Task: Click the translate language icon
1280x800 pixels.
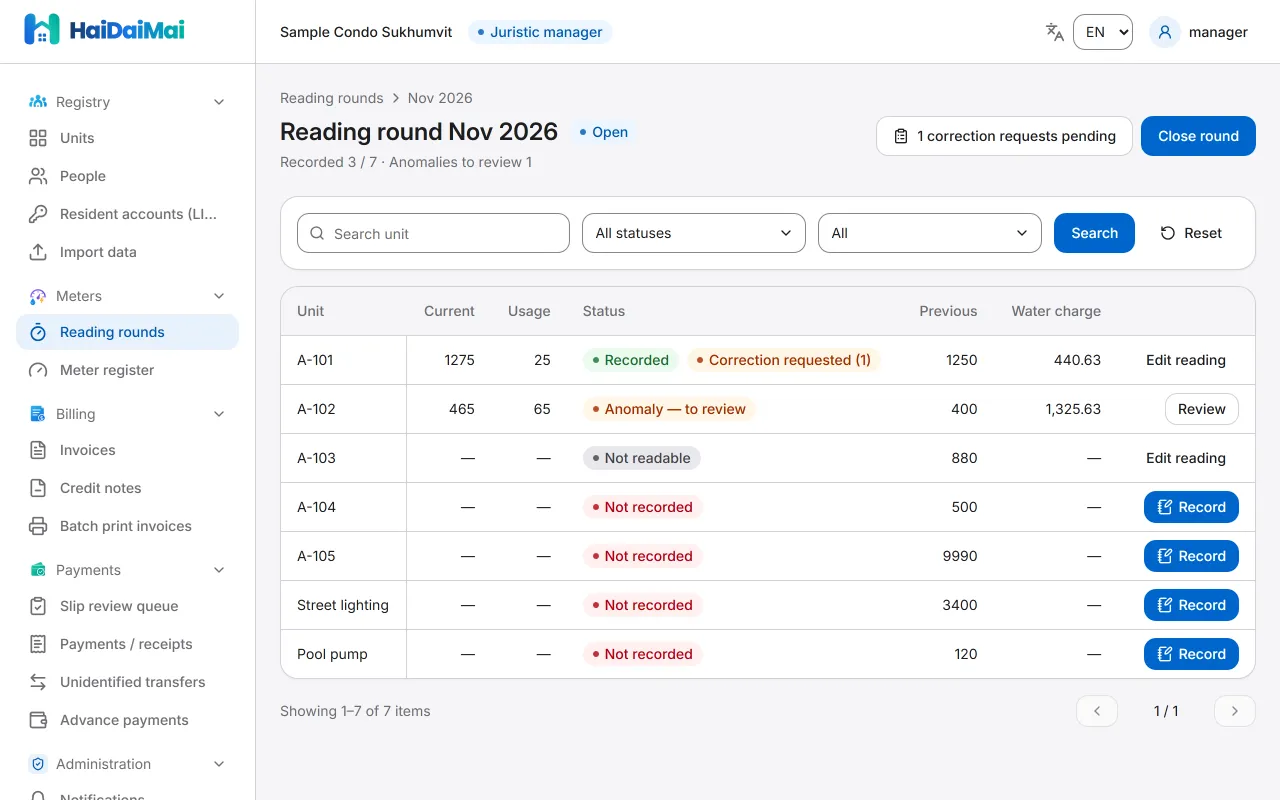Action: [x=1054, y=32]
